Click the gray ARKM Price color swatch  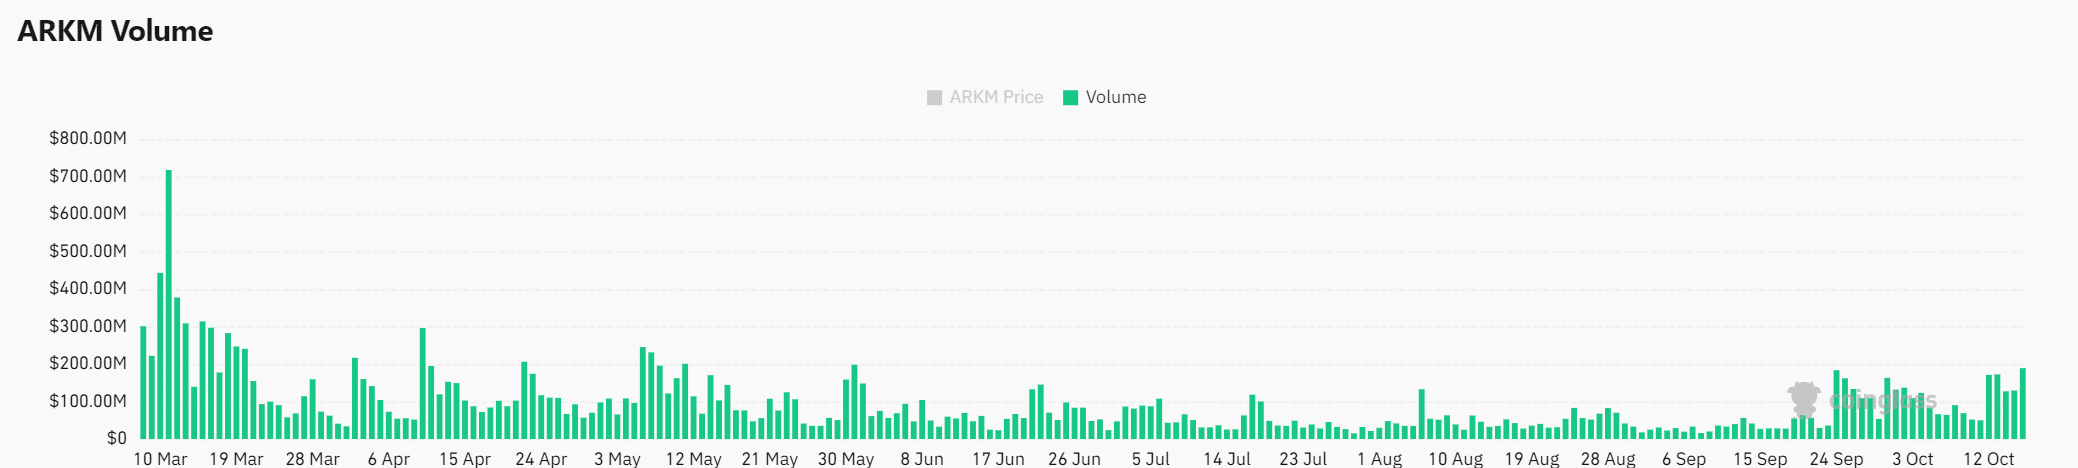click(934, 98)
